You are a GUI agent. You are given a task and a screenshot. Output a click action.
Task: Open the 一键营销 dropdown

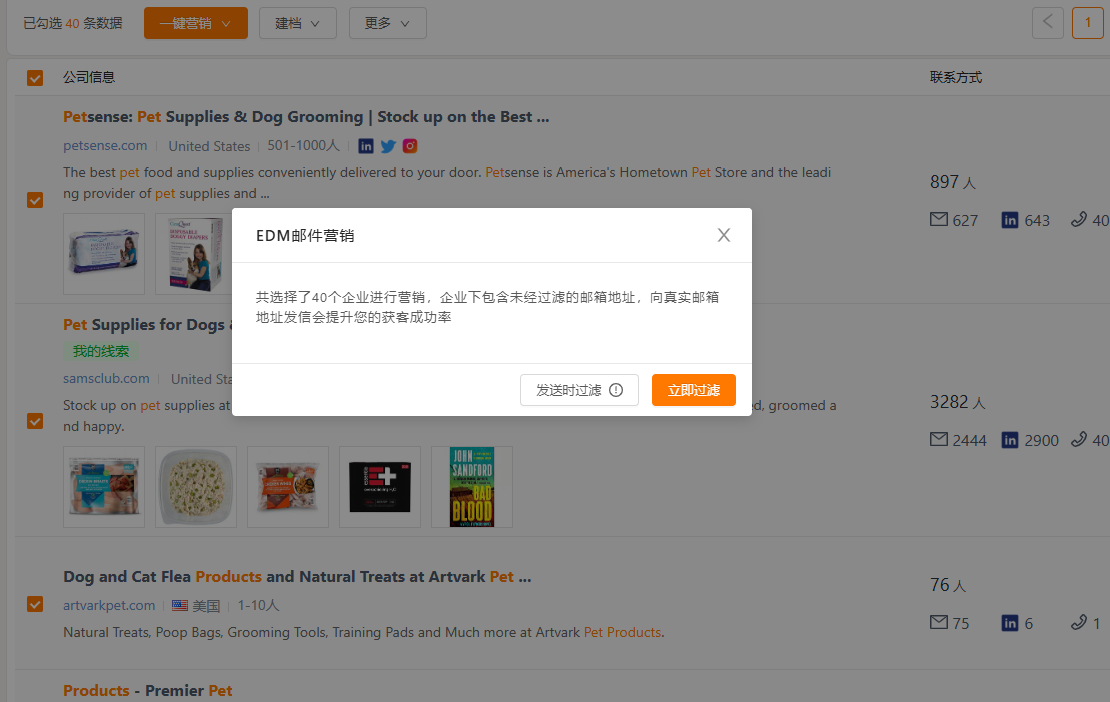click(196, 23)
